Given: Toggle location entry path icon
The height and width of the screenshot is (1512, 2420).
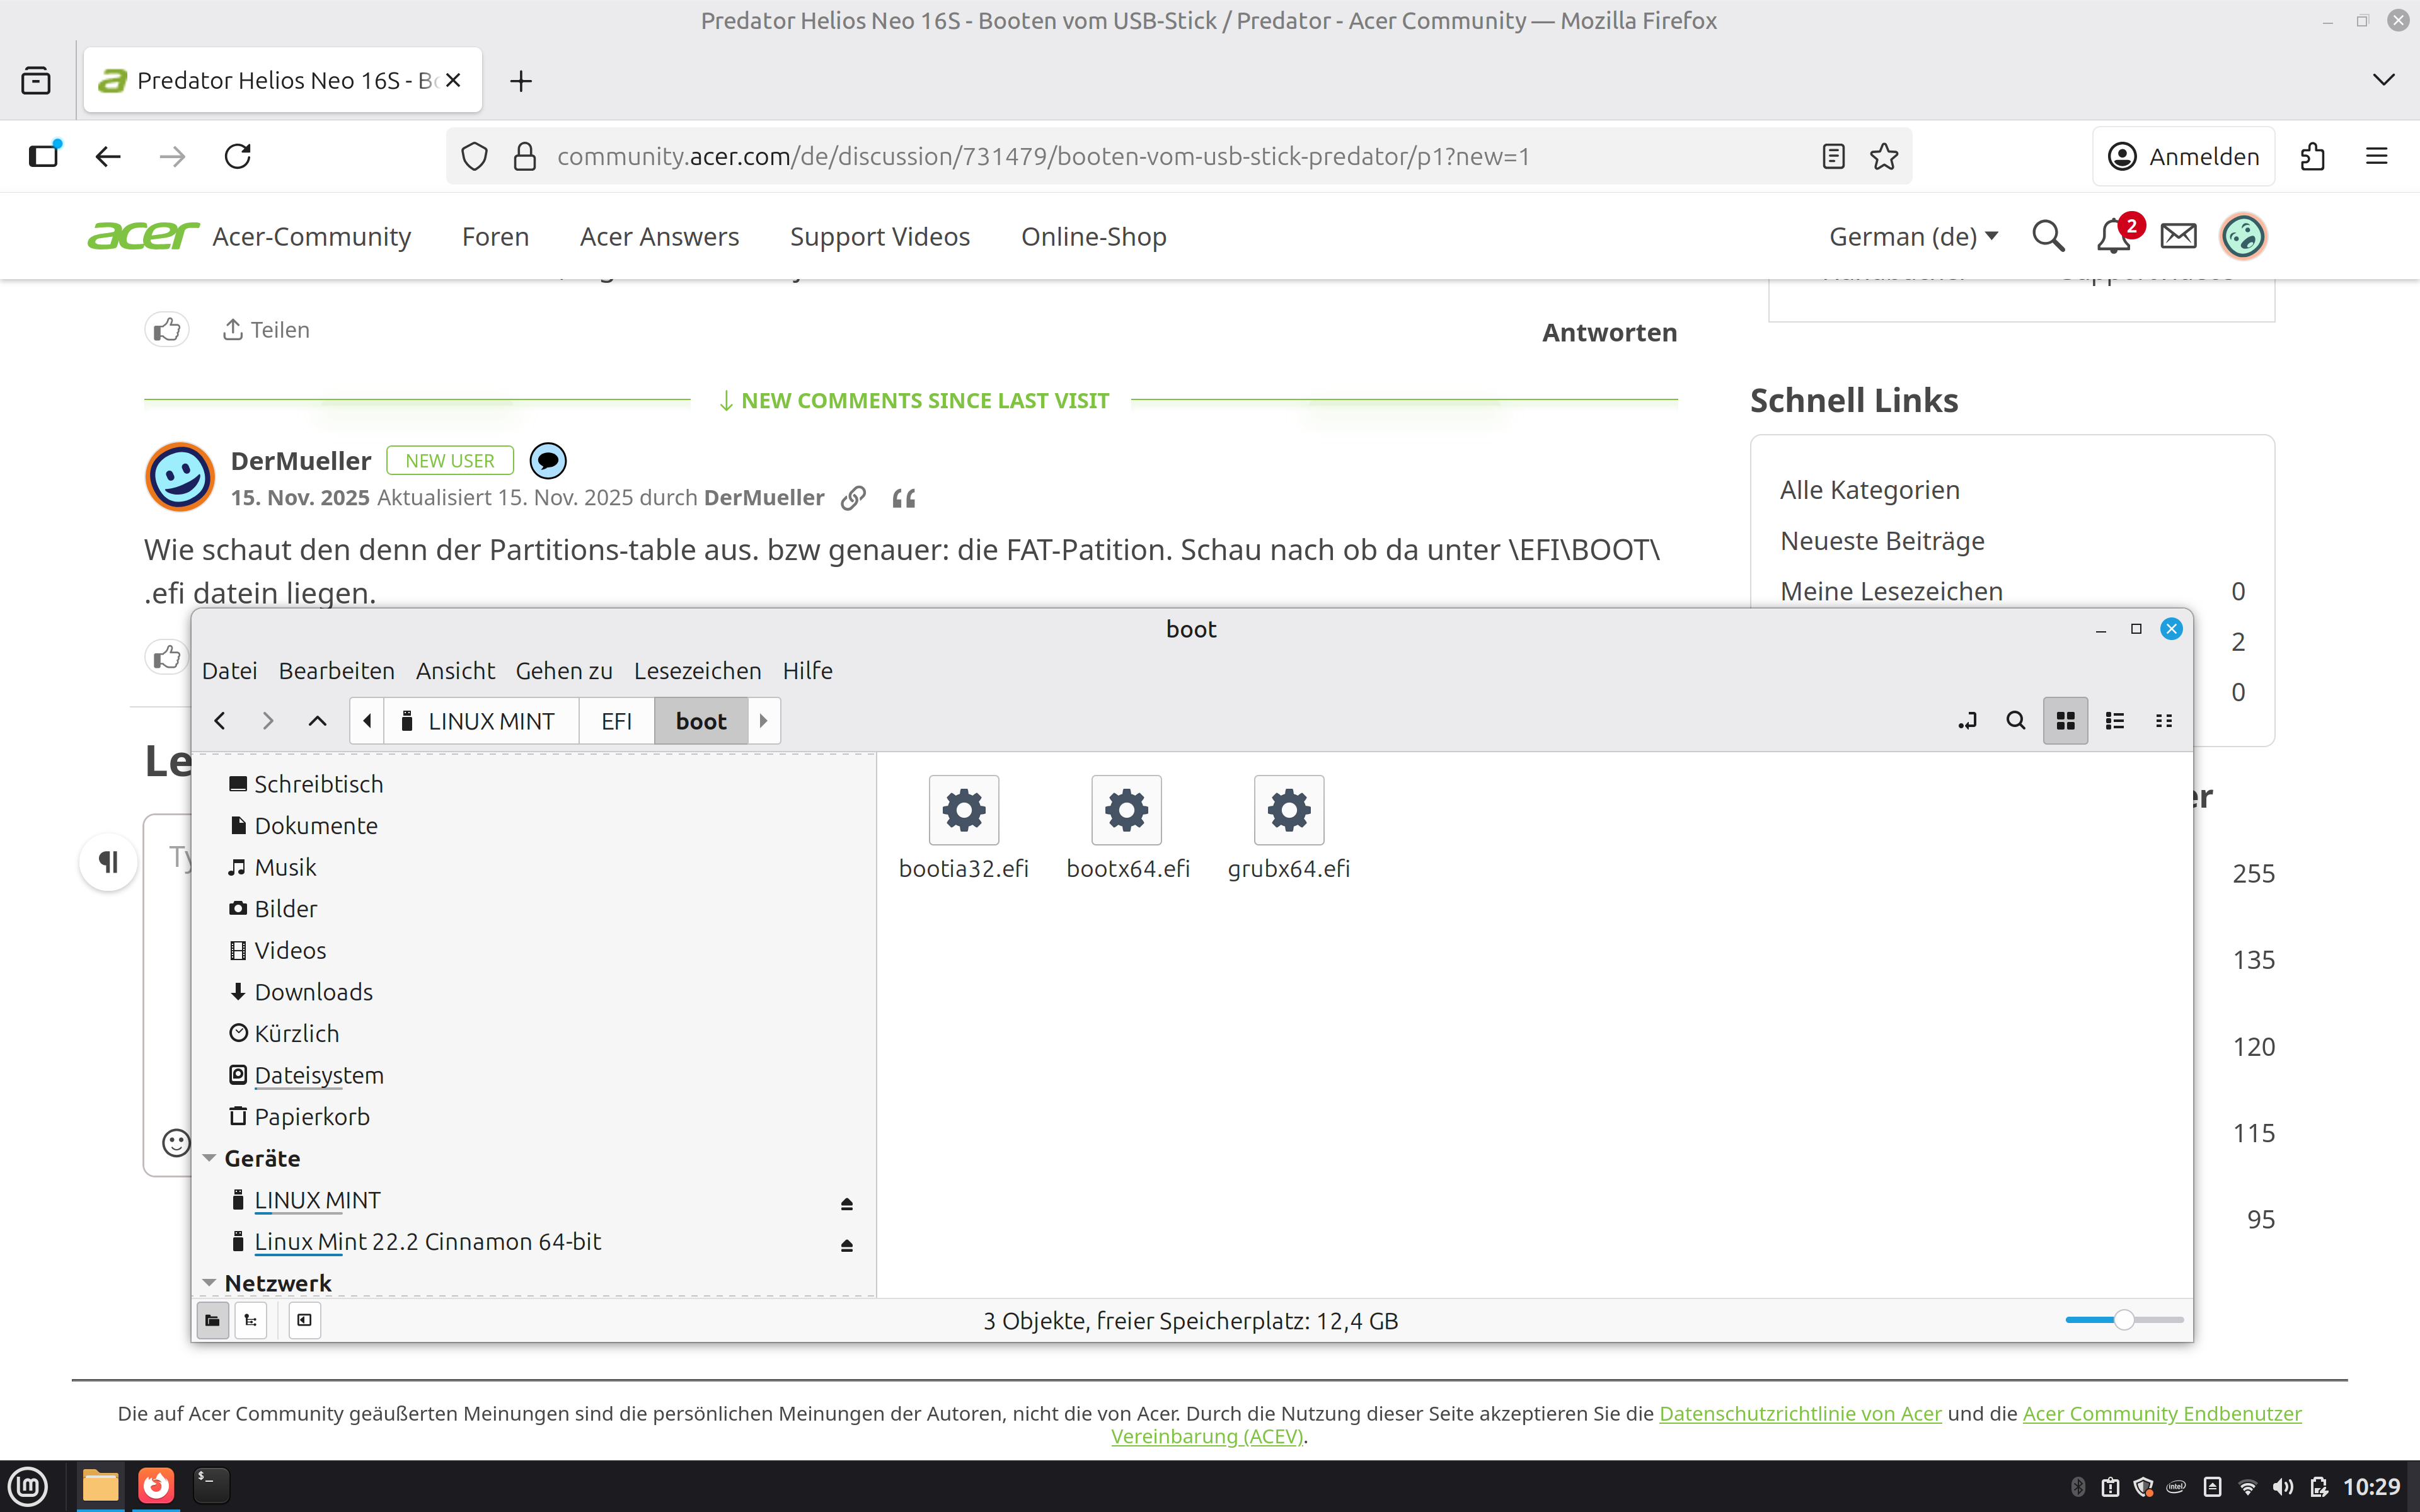Looking at the screenshot, I should coord(1967,721).
